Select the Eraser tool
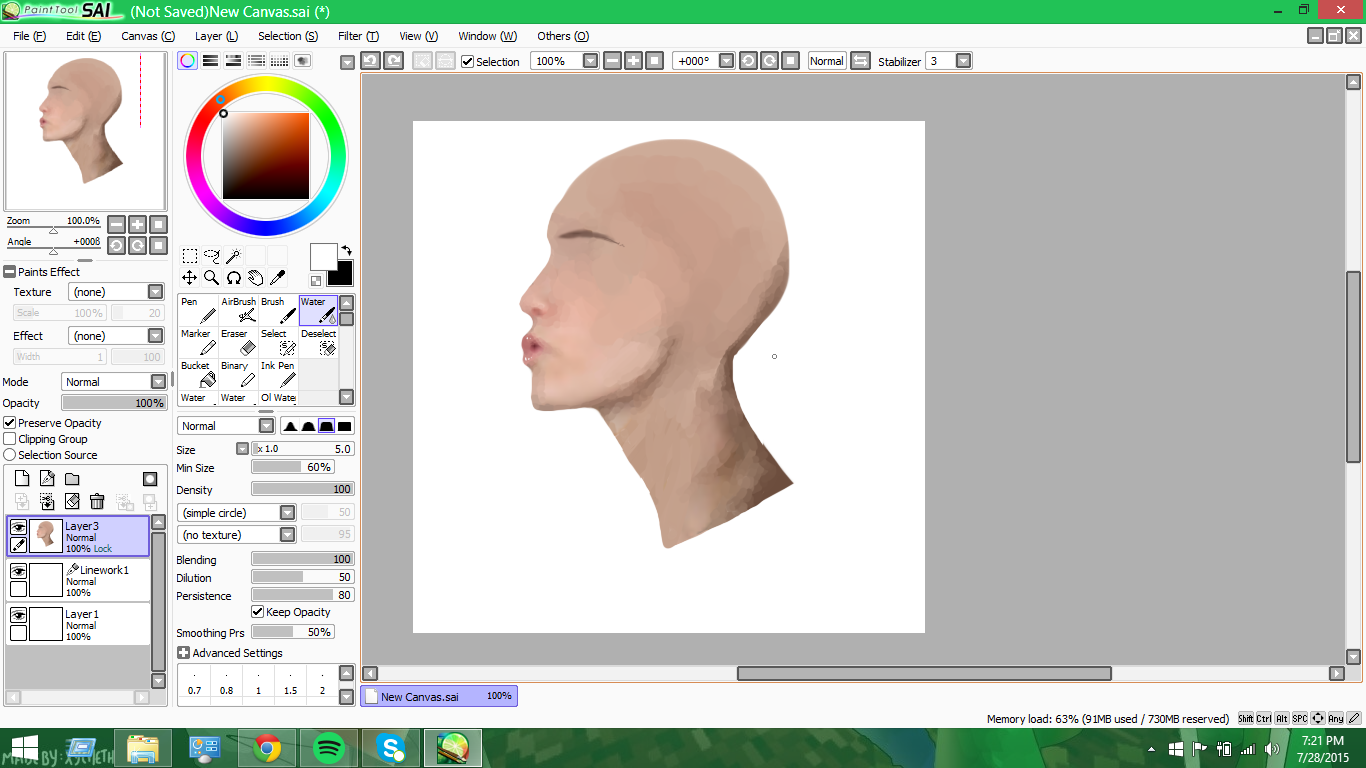The width and height of the screenshot is (1366, 768). 238,342
